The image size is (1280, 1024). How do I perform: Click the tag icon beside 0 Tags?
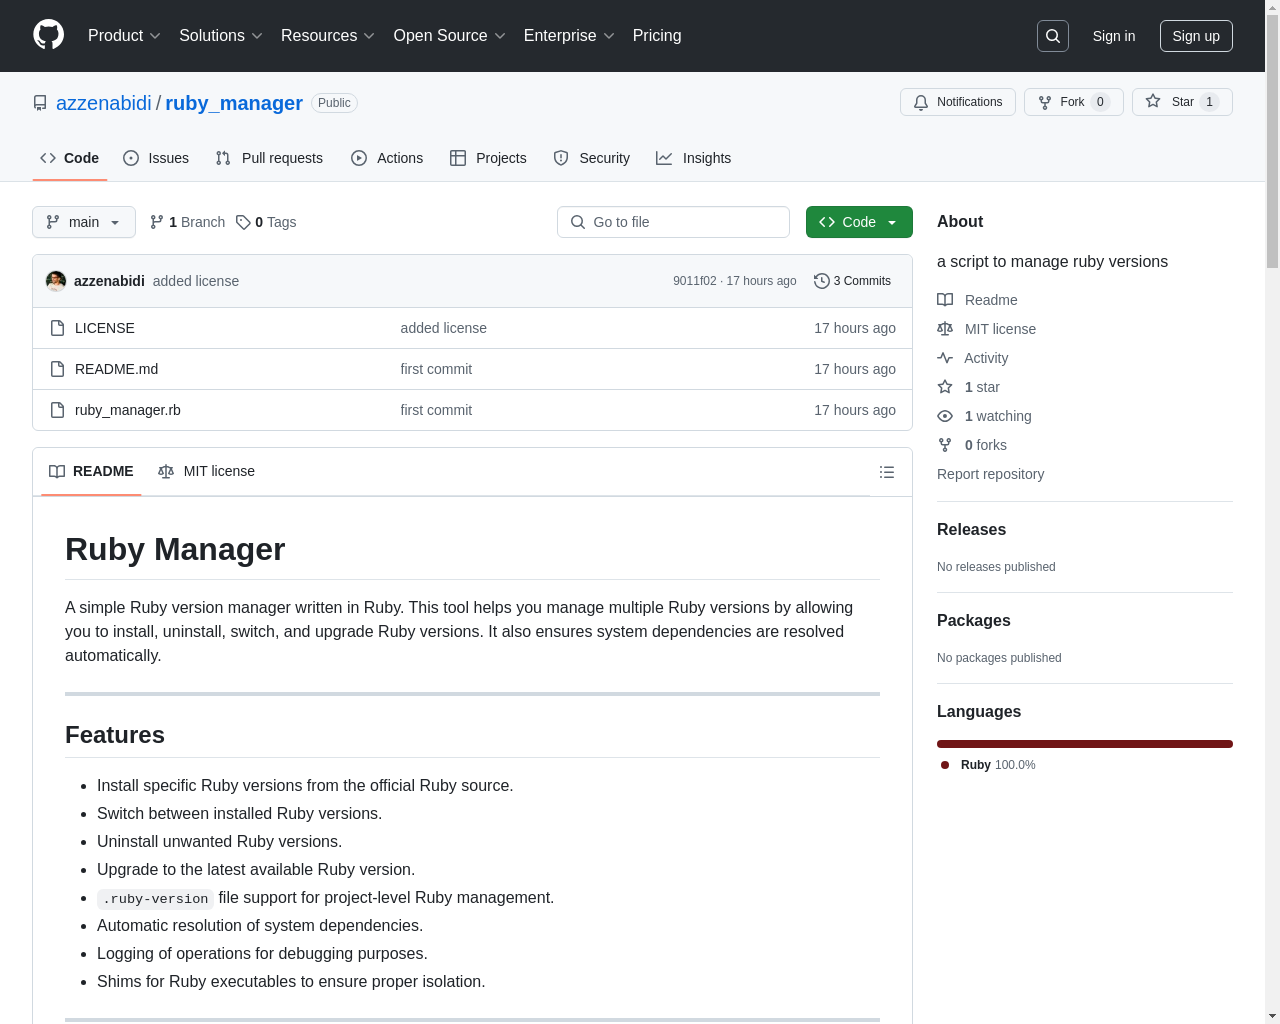[243, 222]
